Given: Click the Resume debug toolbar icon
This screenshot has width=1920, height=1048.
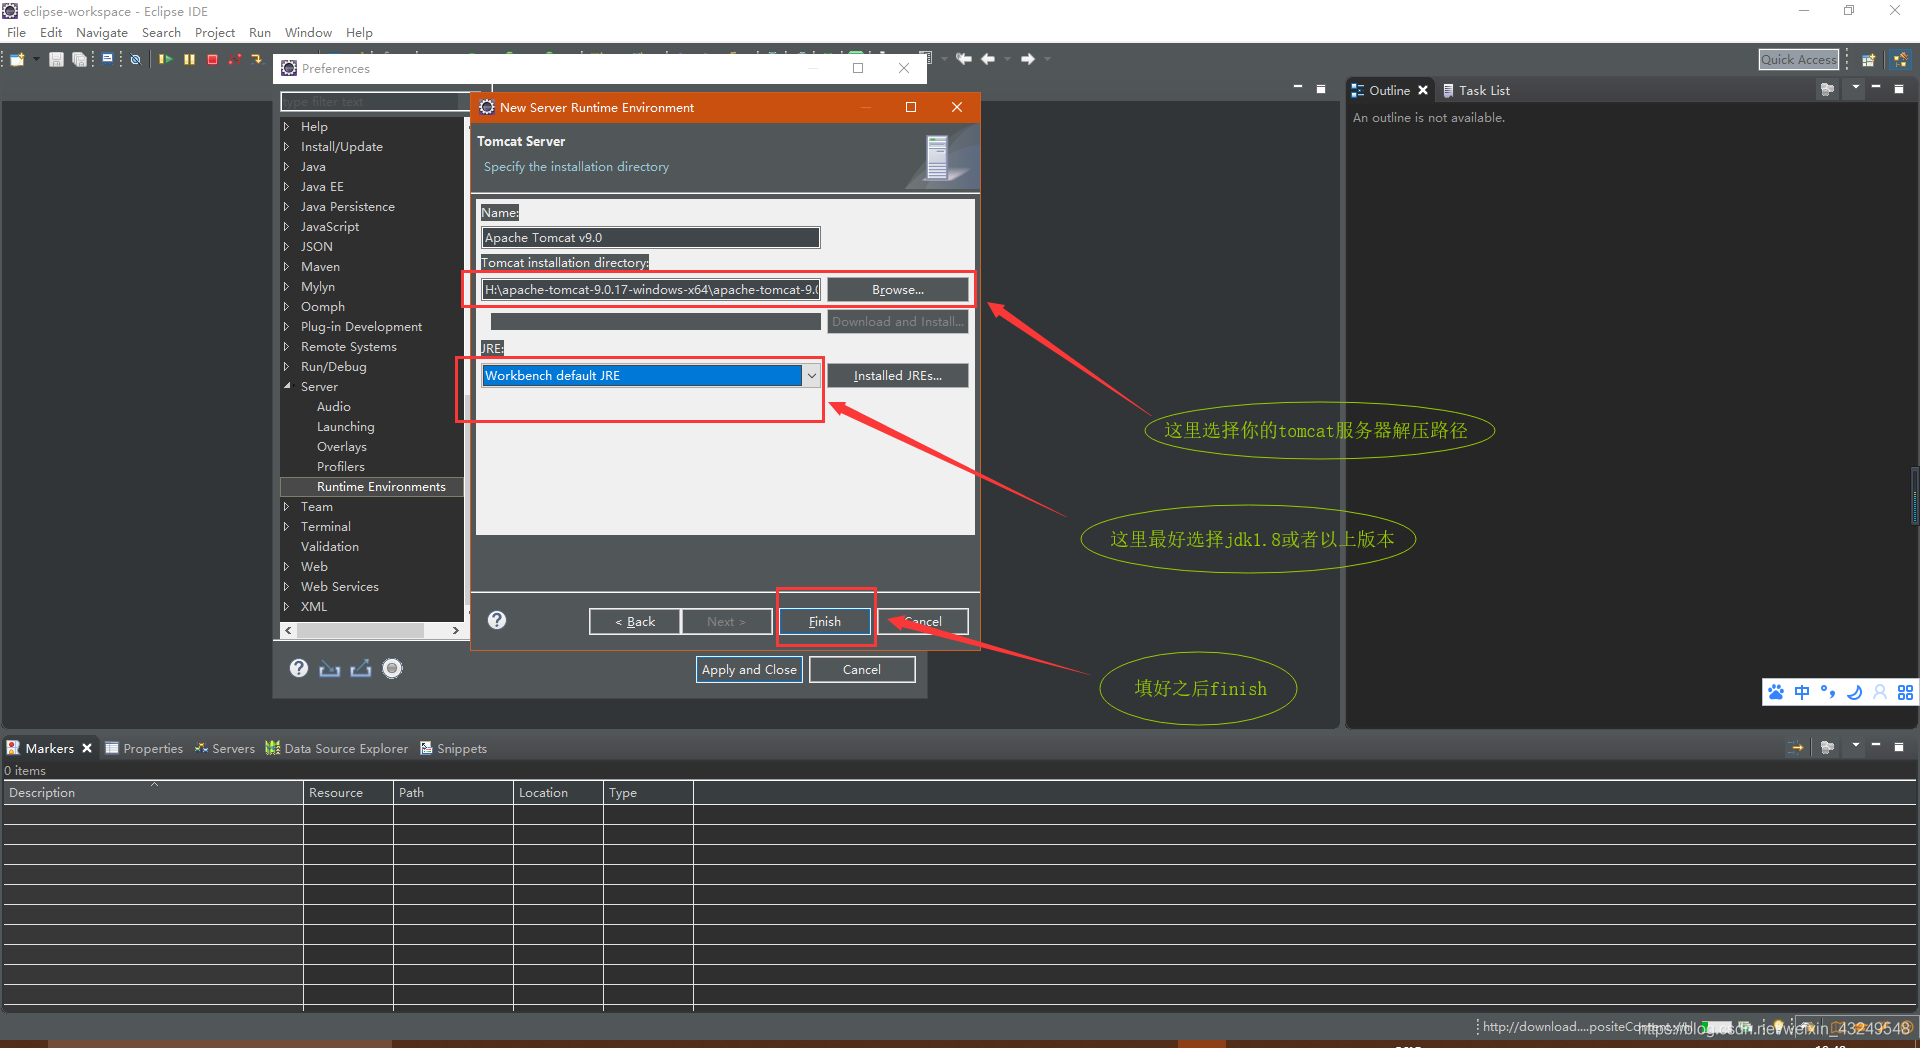Looking at the screenshot, I should pos(165,60).
